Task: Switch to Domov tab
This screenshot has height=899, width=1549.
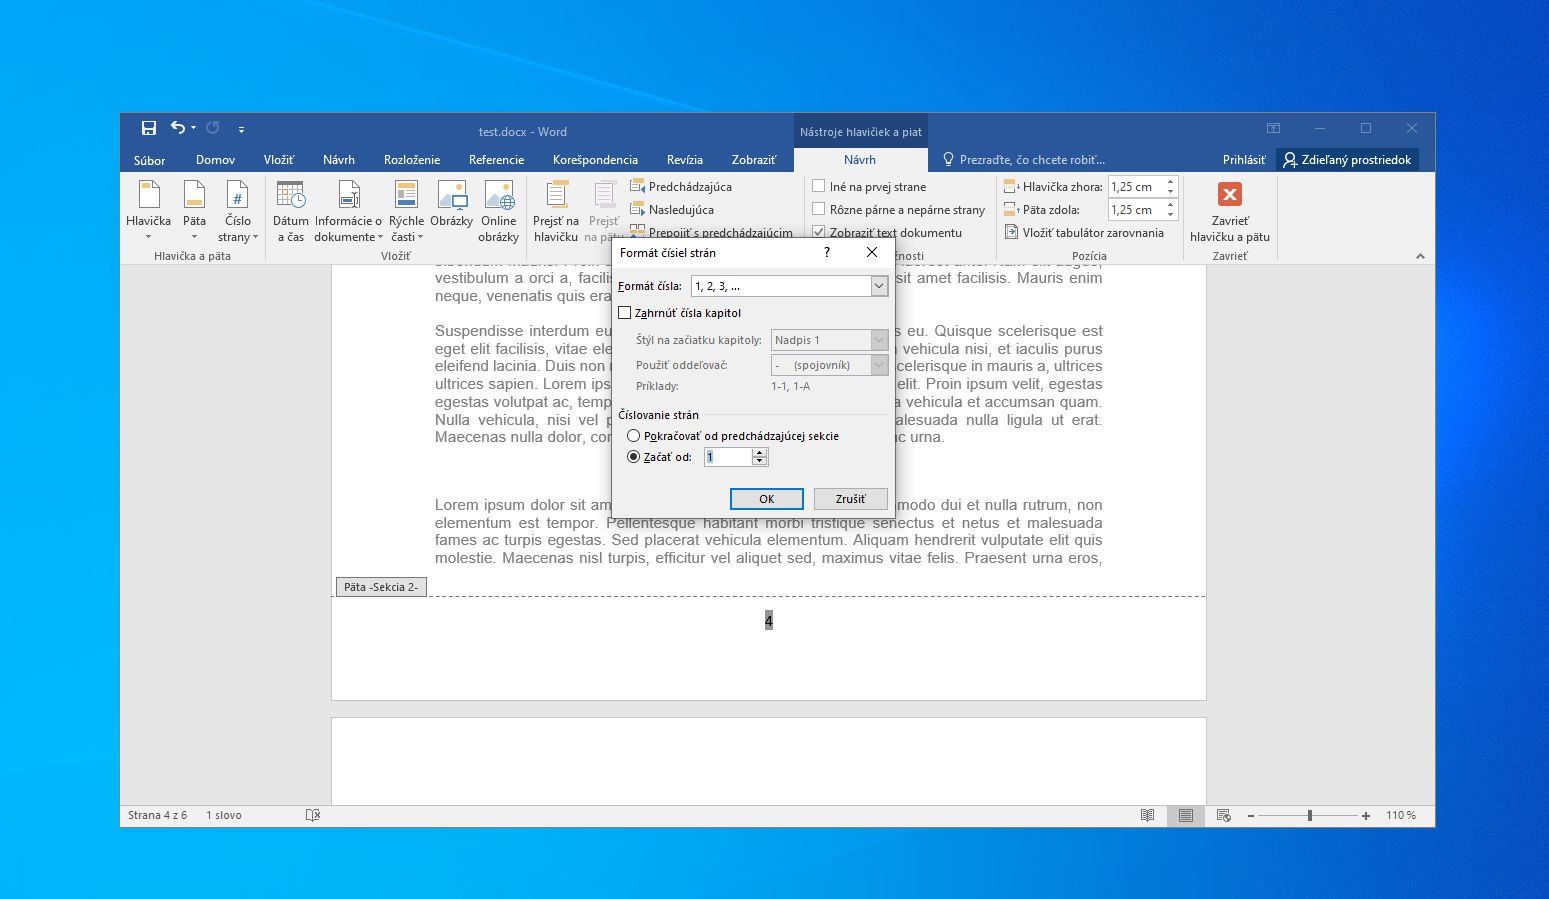Action: click(x=215, y=159)
